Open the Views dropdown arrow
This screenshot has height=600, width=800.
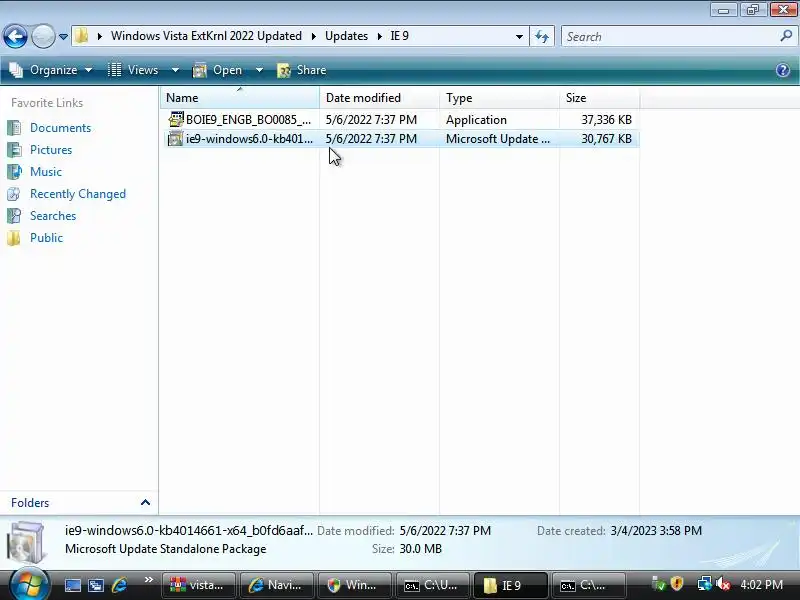click(175, 70)
